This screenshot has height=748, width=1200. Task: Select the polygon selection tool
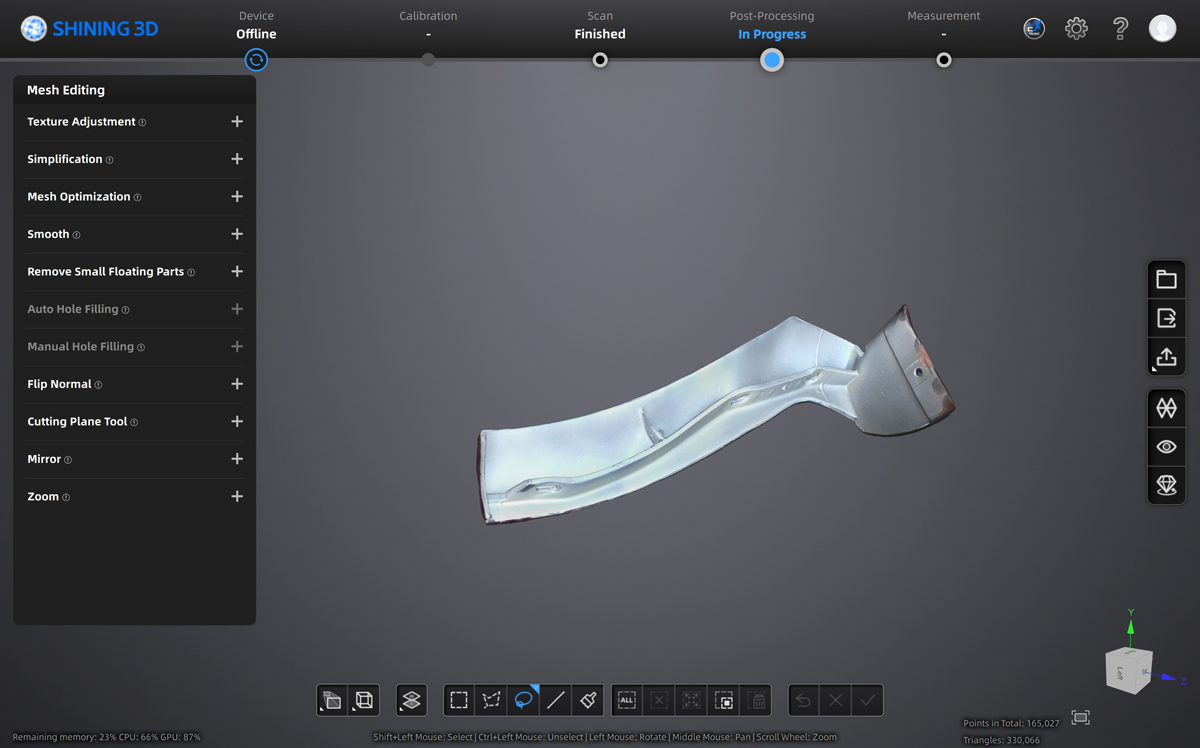coord(491,700)
